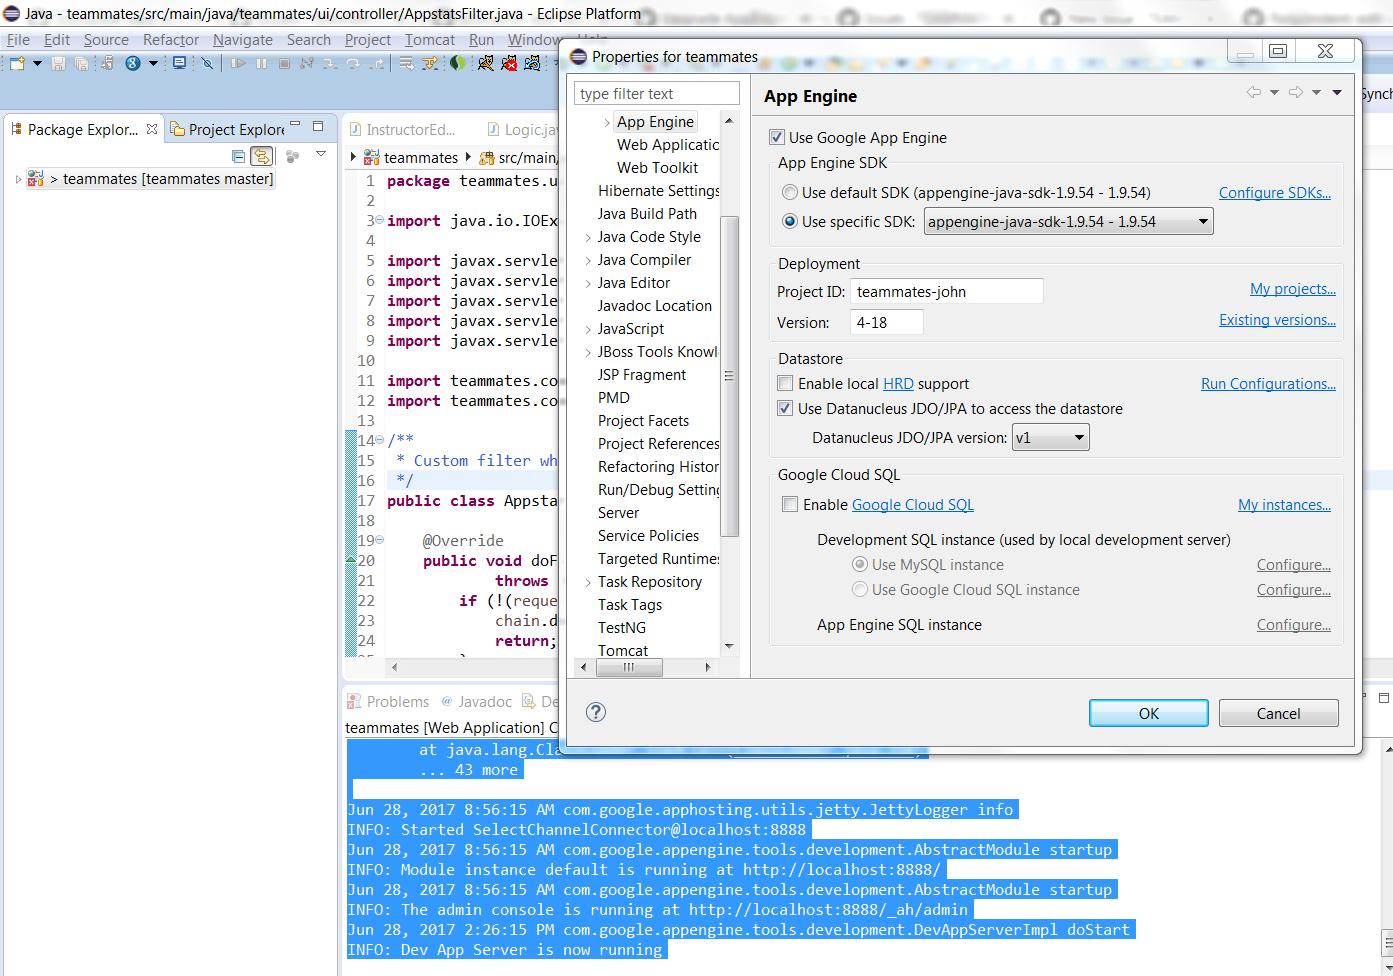
Task: Click the Resume debug icon
Action: (x=238, y=63)
